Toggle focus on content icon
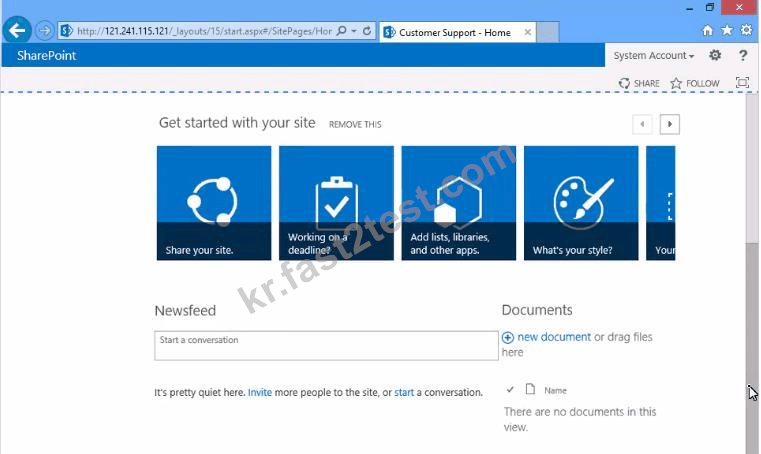The image size is (761, 454). pyautogui.click(x=742, y=83)
